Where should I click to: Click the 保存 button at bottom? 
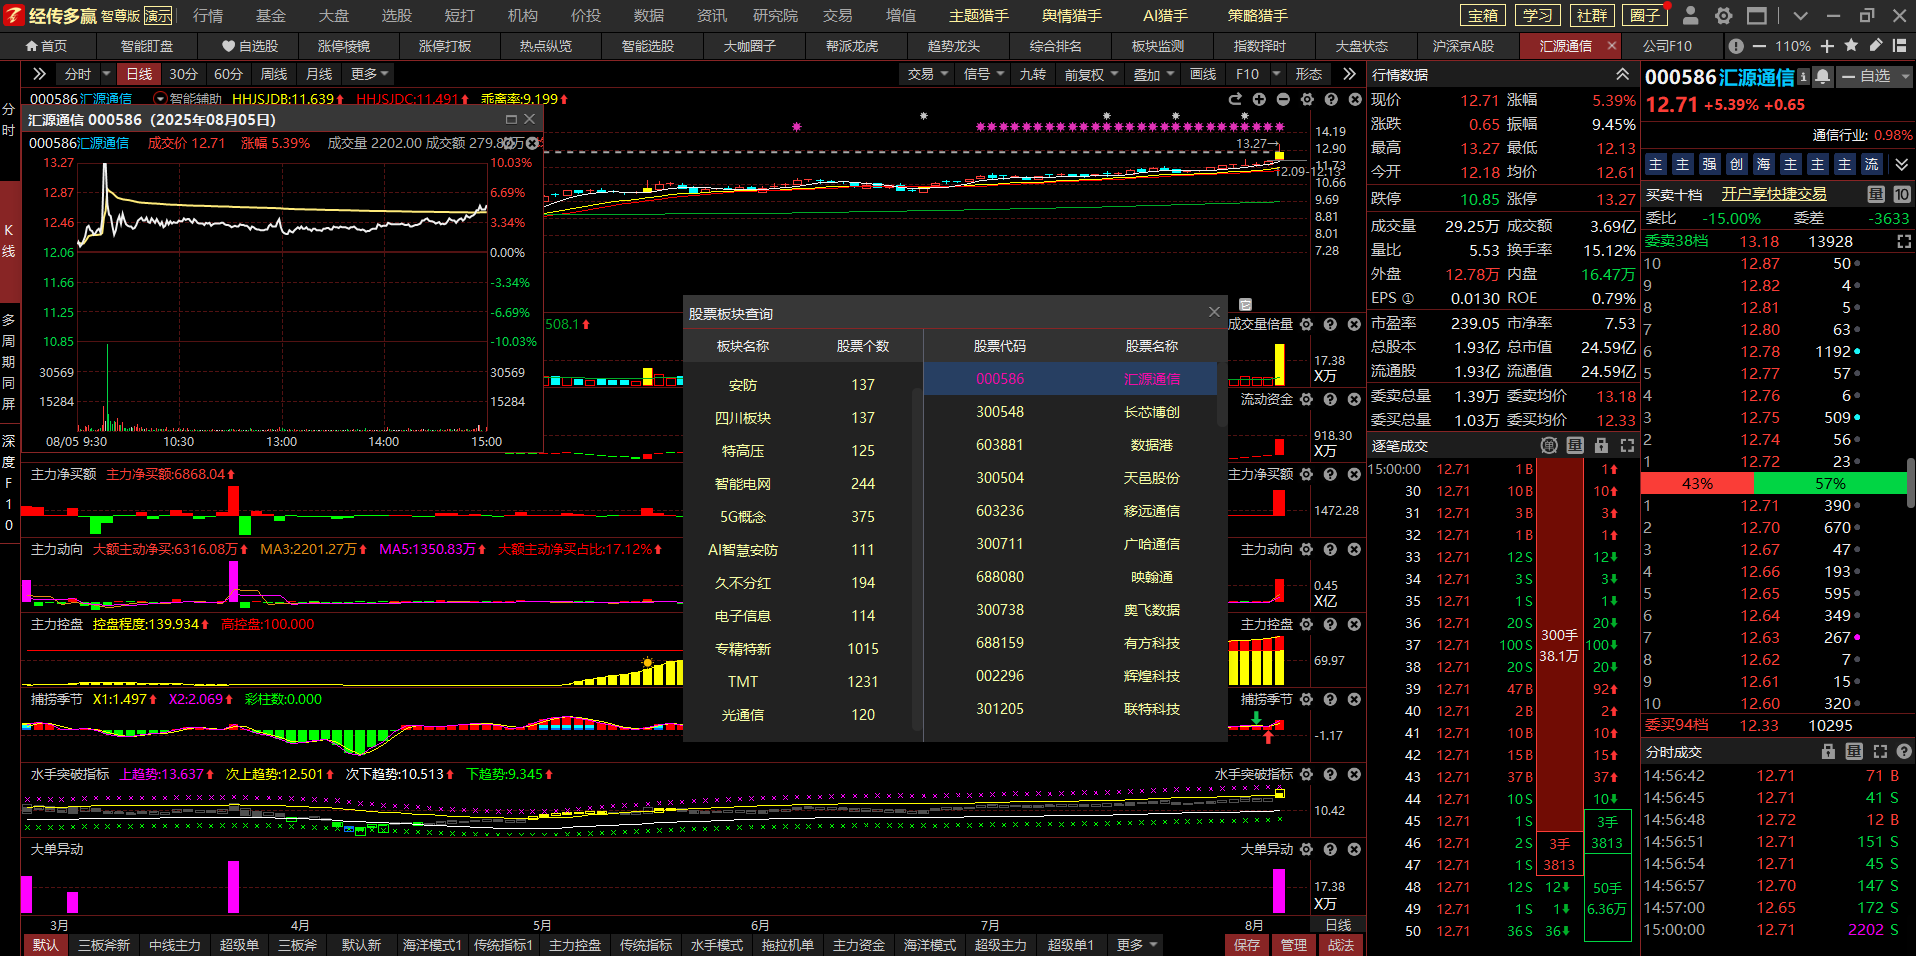[1246, 945]
